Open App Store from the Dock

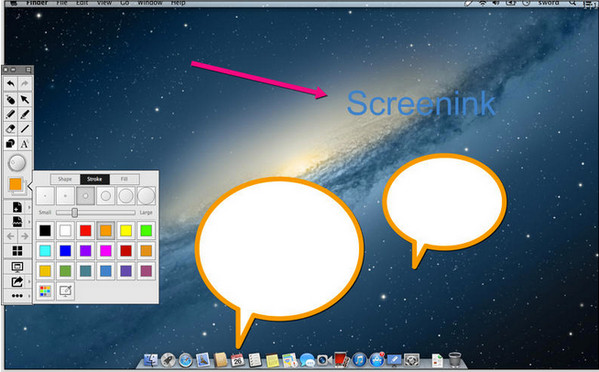pyautogui.click(x=377, y=360)
